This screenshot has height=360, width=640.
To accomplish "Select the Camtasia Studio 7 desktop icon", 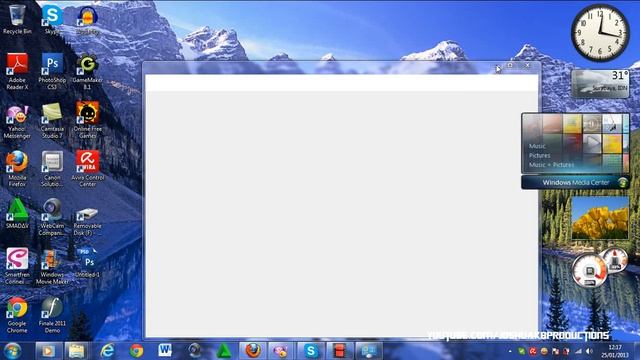I will point(52,121).
